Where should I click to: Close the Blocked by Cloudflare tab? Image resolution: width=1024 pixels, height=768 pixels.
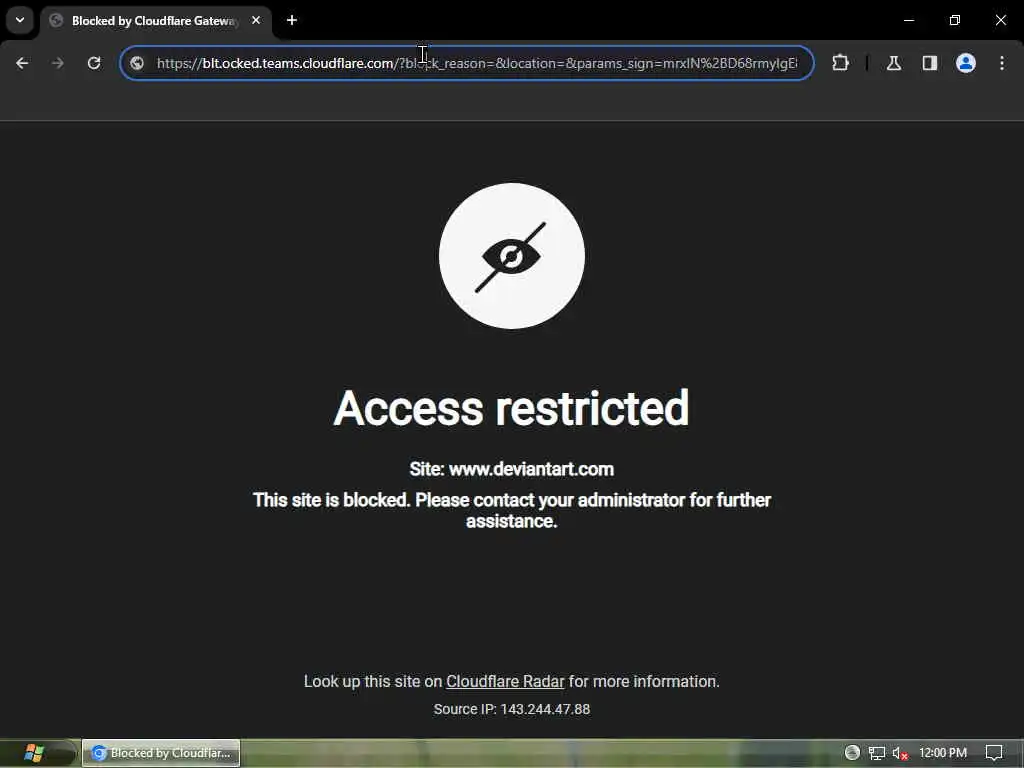point(256,20)
